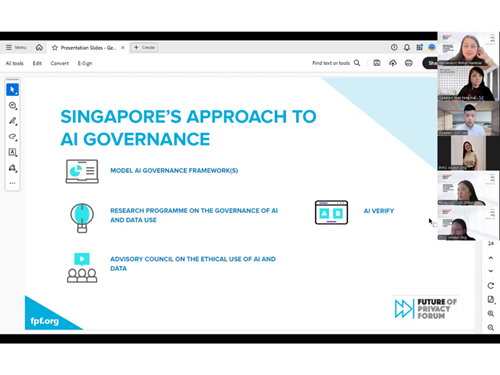Screen dimensions: 500x375
Task: Click the Share button
Action: 430,63
